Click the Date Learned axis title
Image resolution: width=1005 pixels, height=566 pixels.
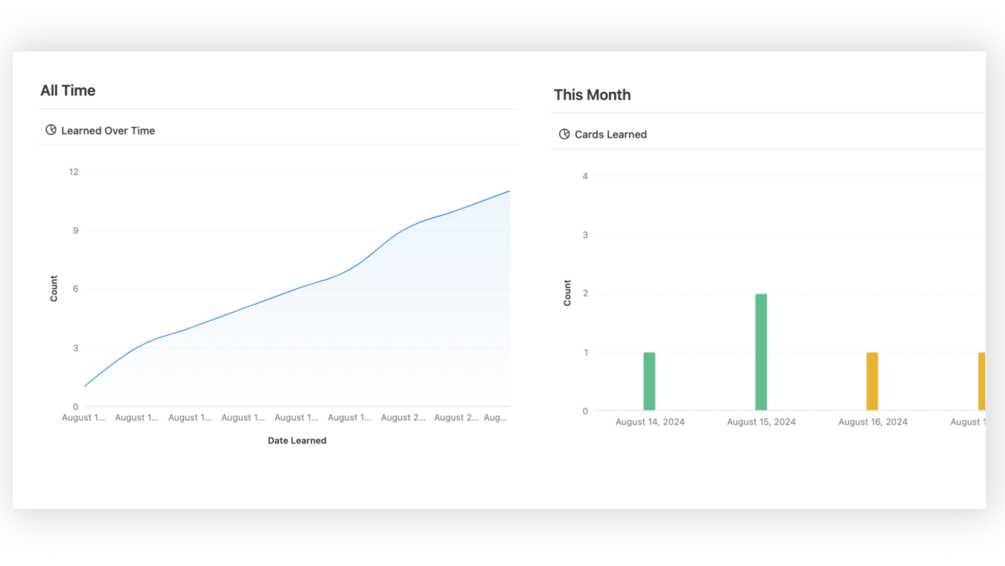coord(297,440)
